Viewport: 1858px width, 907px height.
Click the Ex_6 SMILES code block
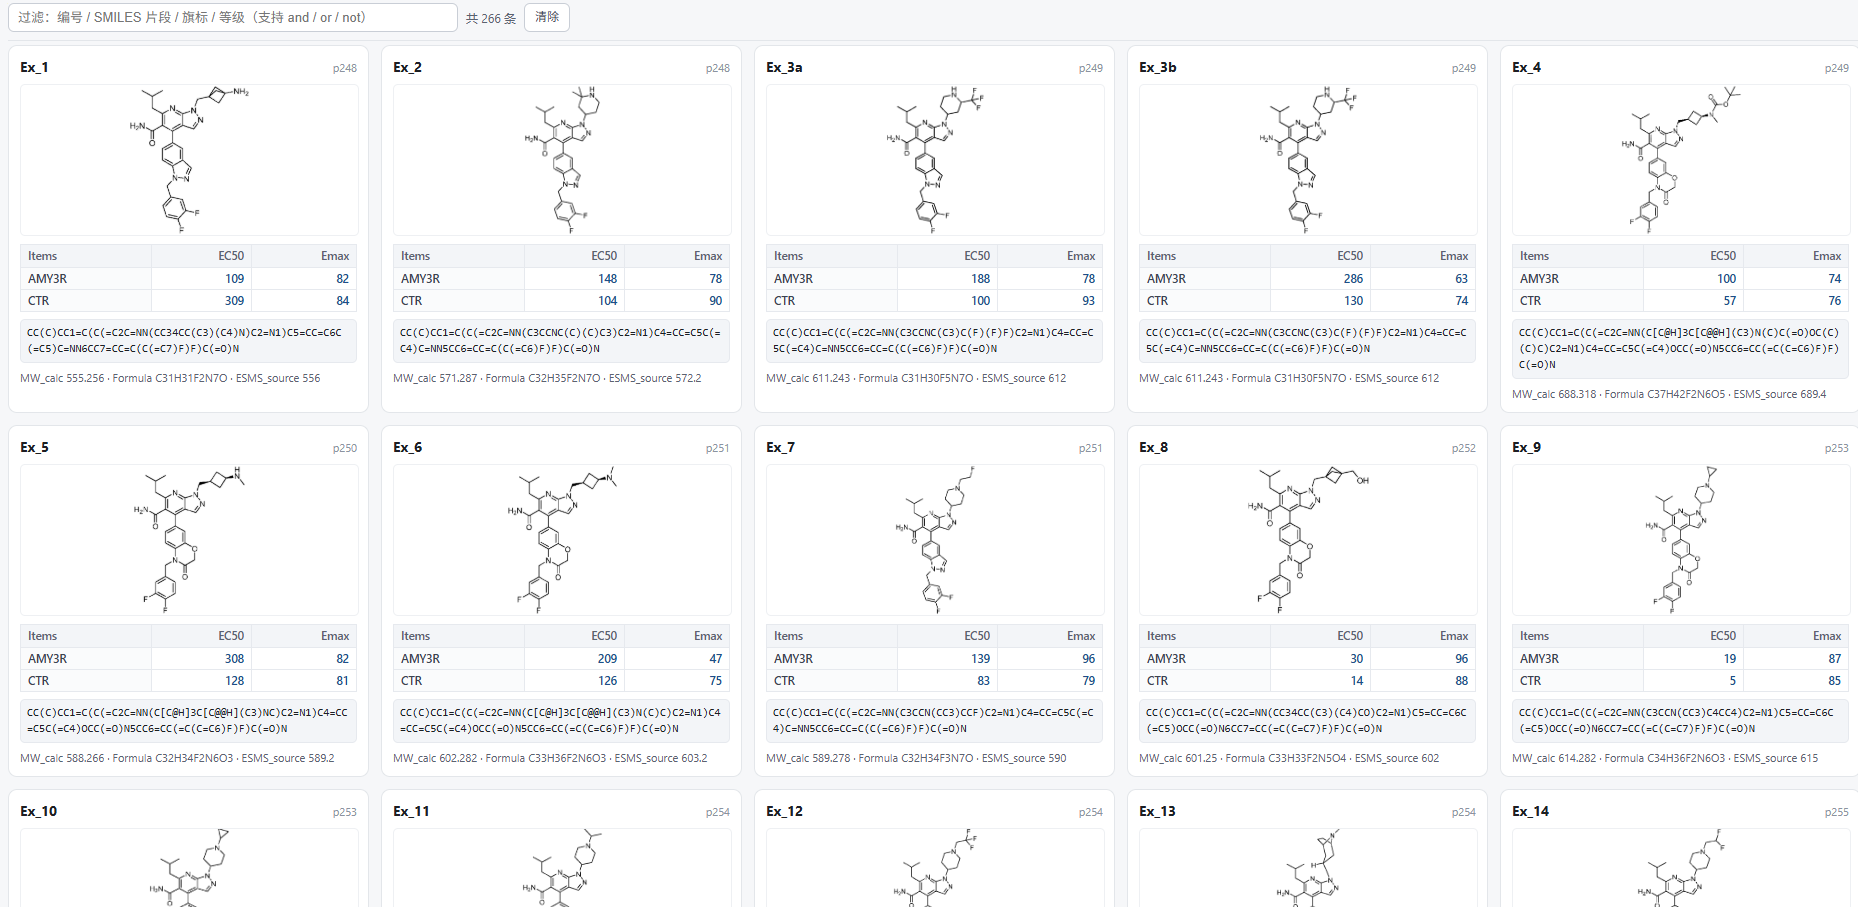coord(562,721)
